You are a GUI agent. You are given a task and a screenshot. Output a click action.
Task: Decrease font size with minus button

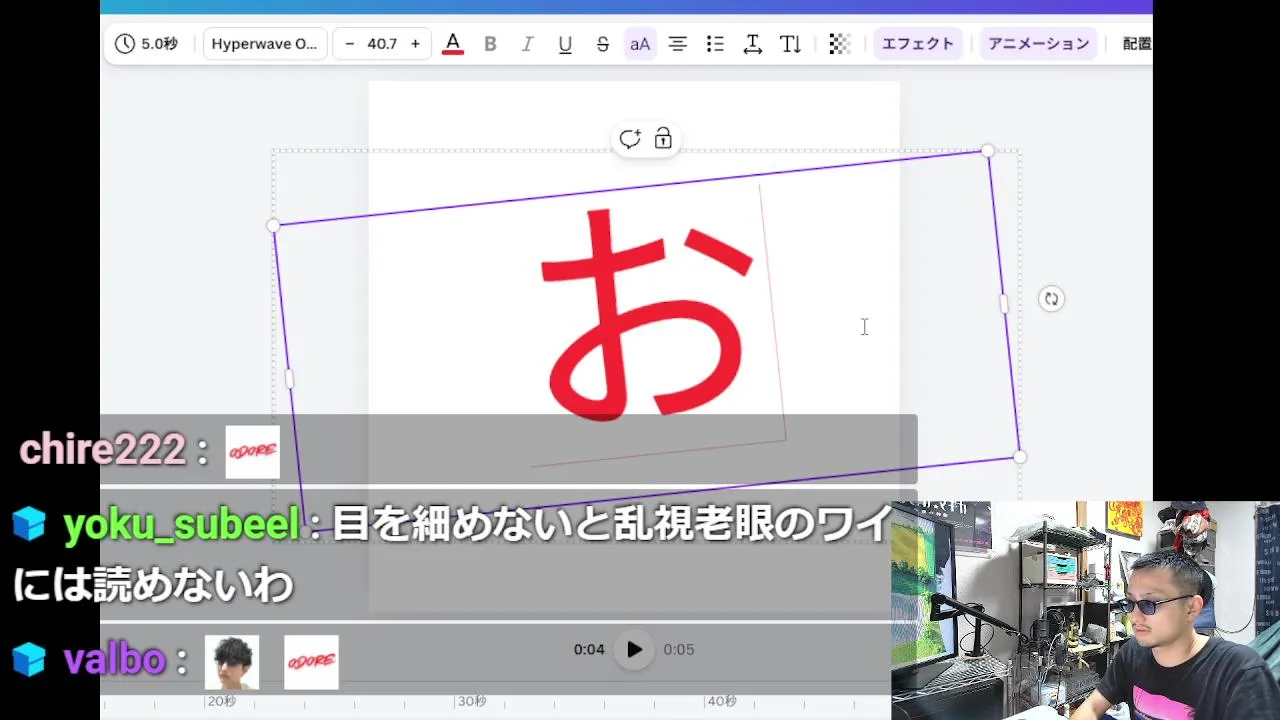[349, 44]
